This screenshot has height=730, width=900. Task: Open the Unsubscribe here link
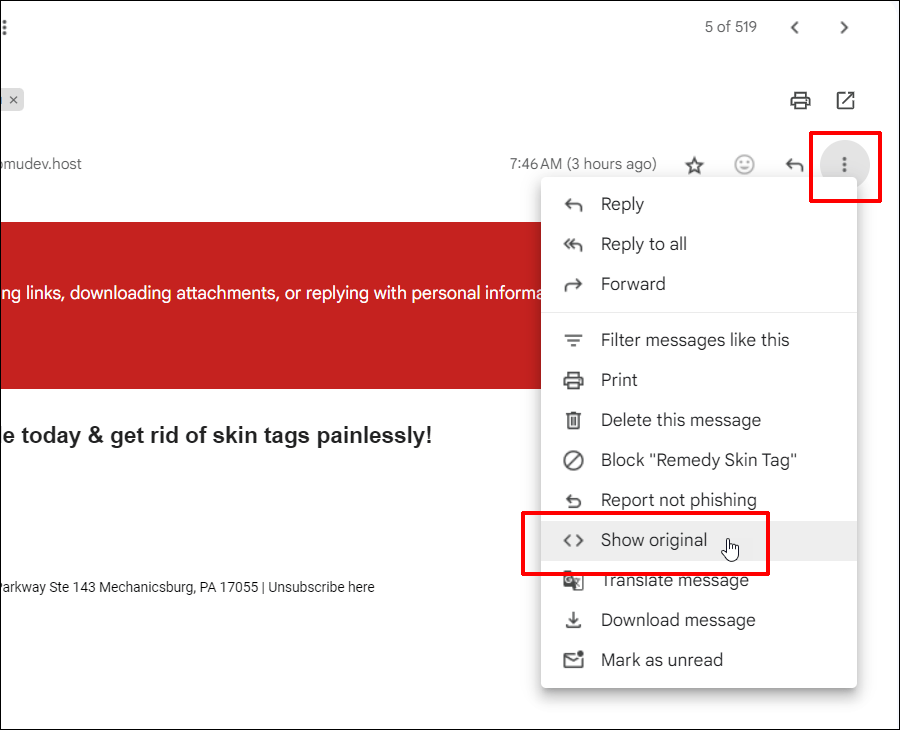(x=321, y=587)
